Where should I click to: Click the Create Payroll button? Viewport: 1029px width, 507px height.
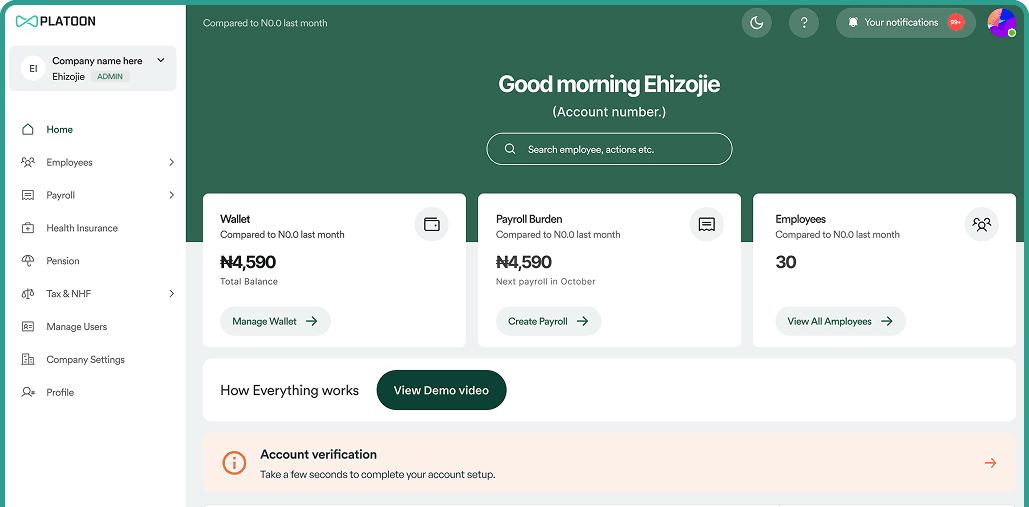(x=548, y=321)
